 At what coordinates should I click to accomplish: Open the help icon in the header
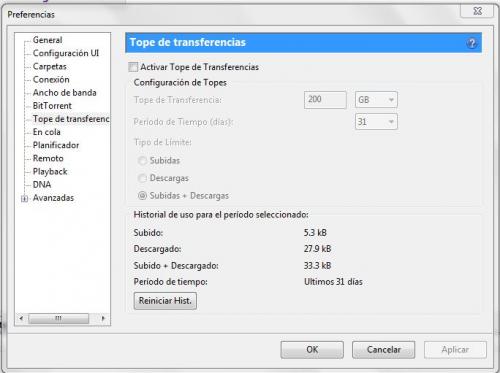[471, 43]
